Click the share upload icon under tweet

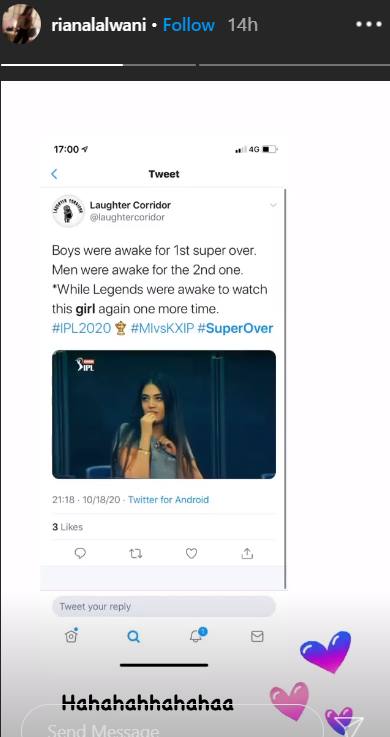point(247,554)
